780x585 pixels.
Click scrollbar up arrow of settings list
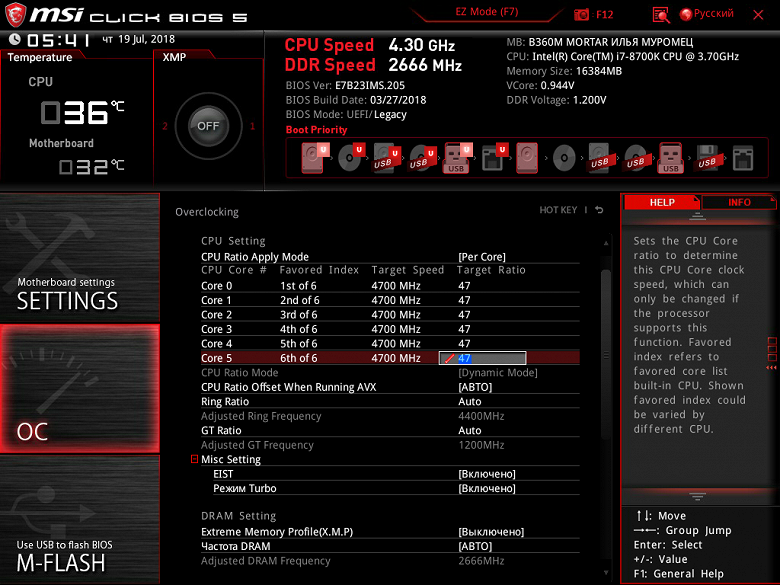click(606, 243)
